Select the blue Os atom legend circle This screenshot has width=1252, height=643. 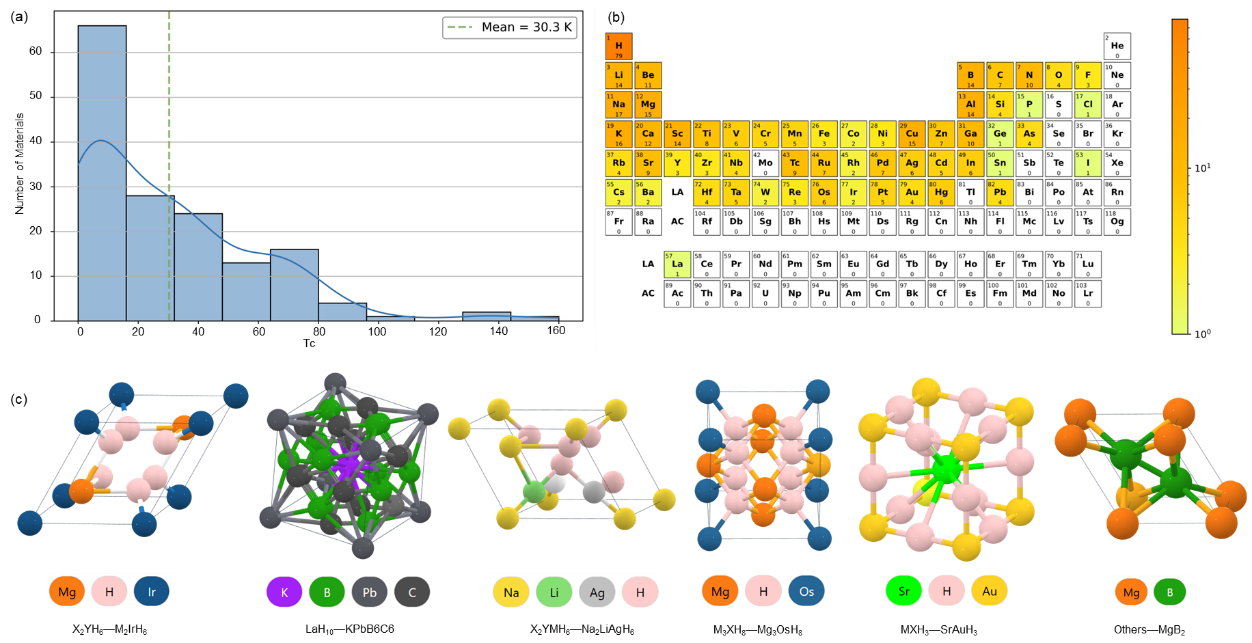806,592
